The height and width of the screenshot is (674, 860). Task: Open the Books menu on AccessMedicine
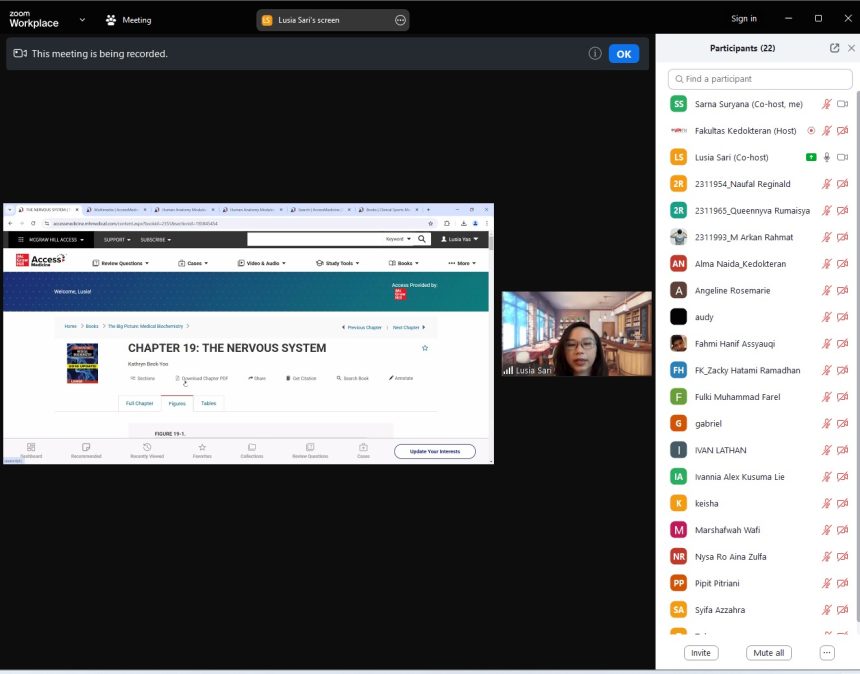tap(404, 263)
